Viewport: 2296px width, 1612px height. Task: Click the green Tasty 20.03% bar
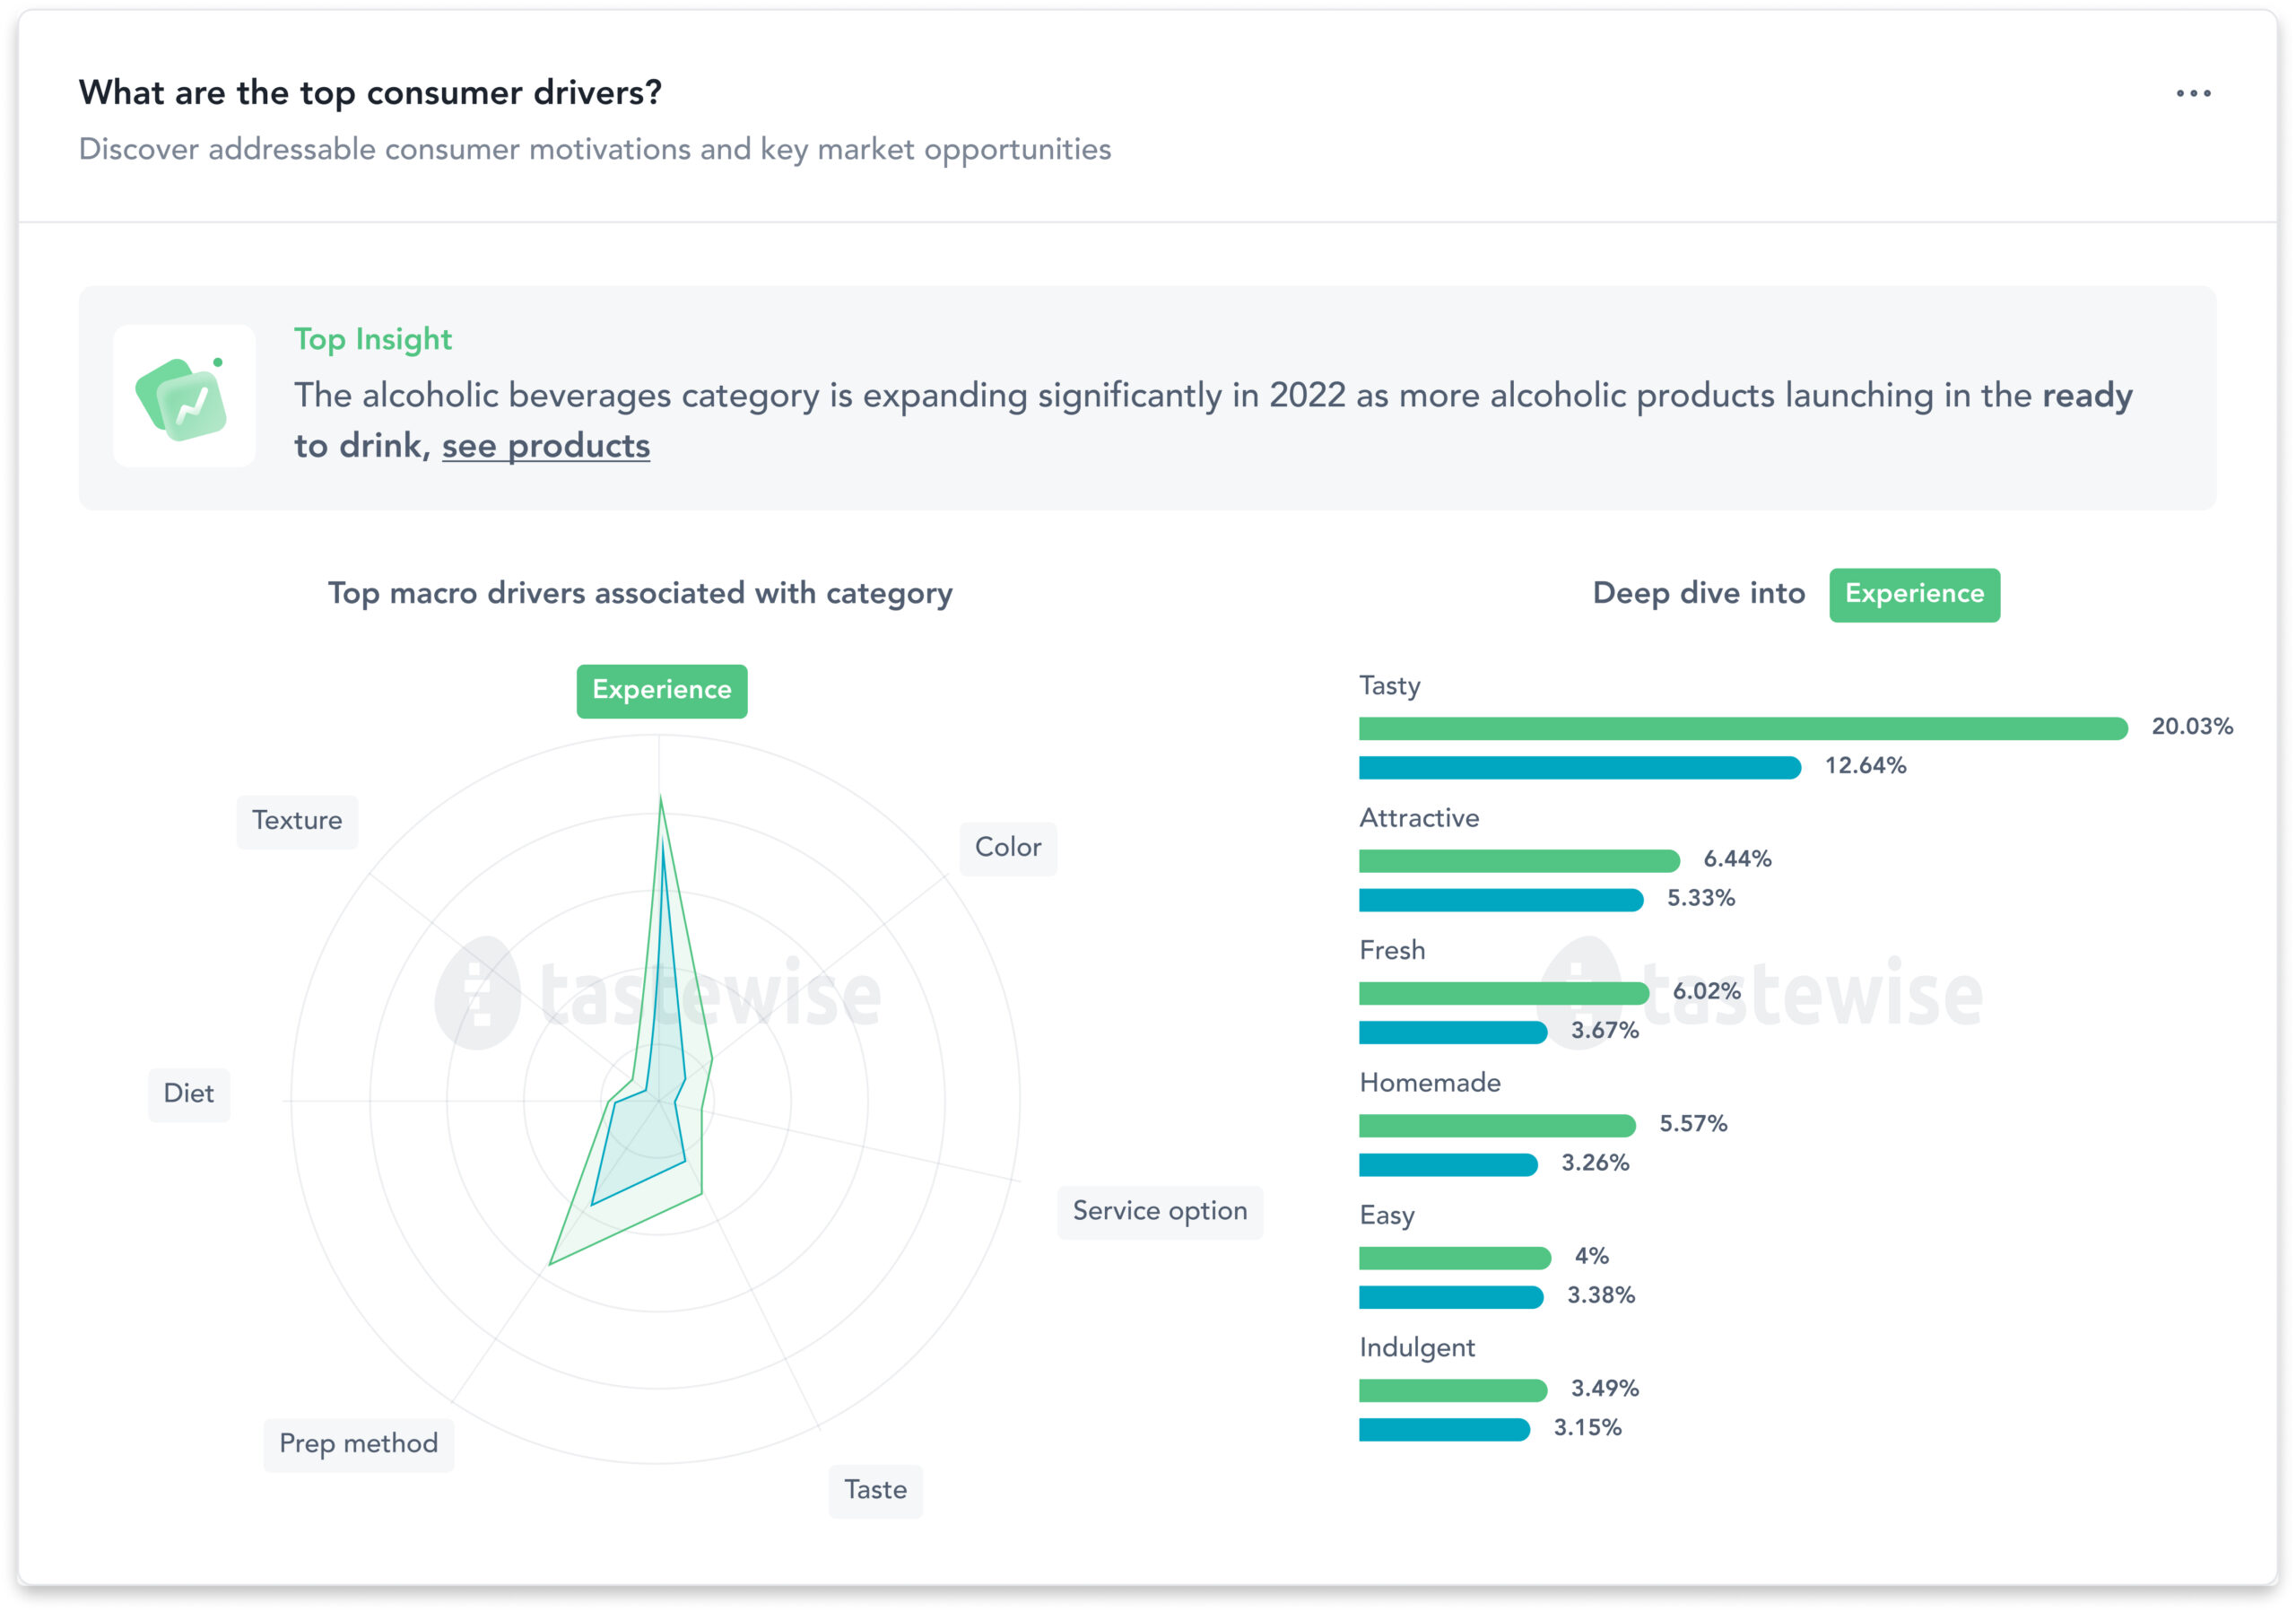1741,728
